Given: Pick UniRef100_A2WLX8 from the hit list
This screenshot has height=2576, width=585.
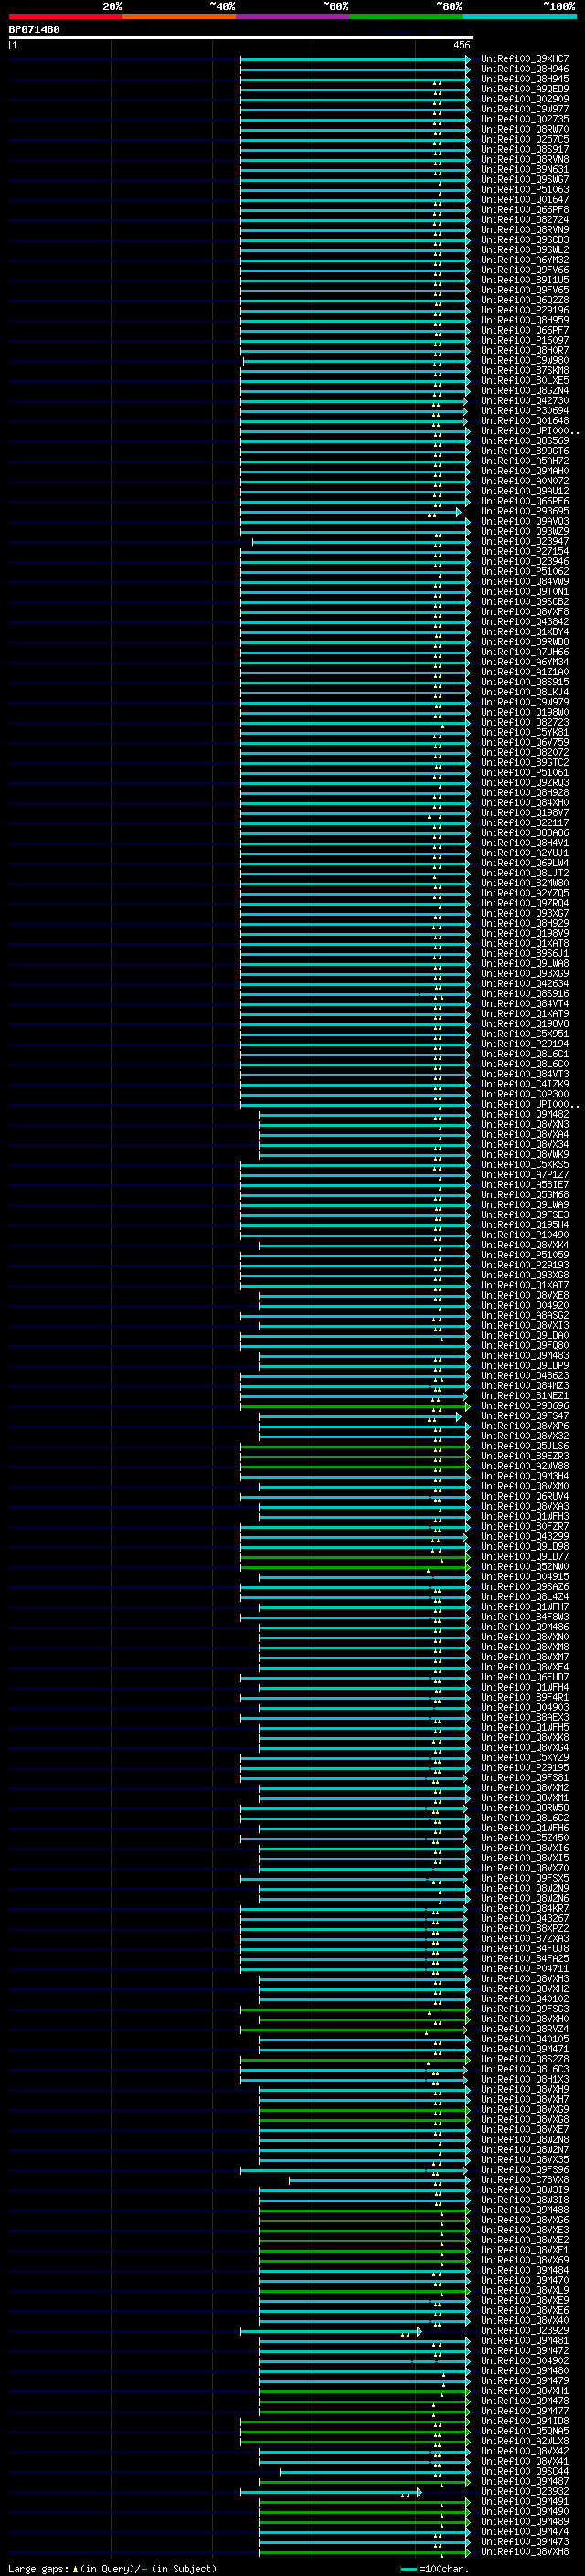Looking at the screenshot, I should click(x=525, y=2441).
